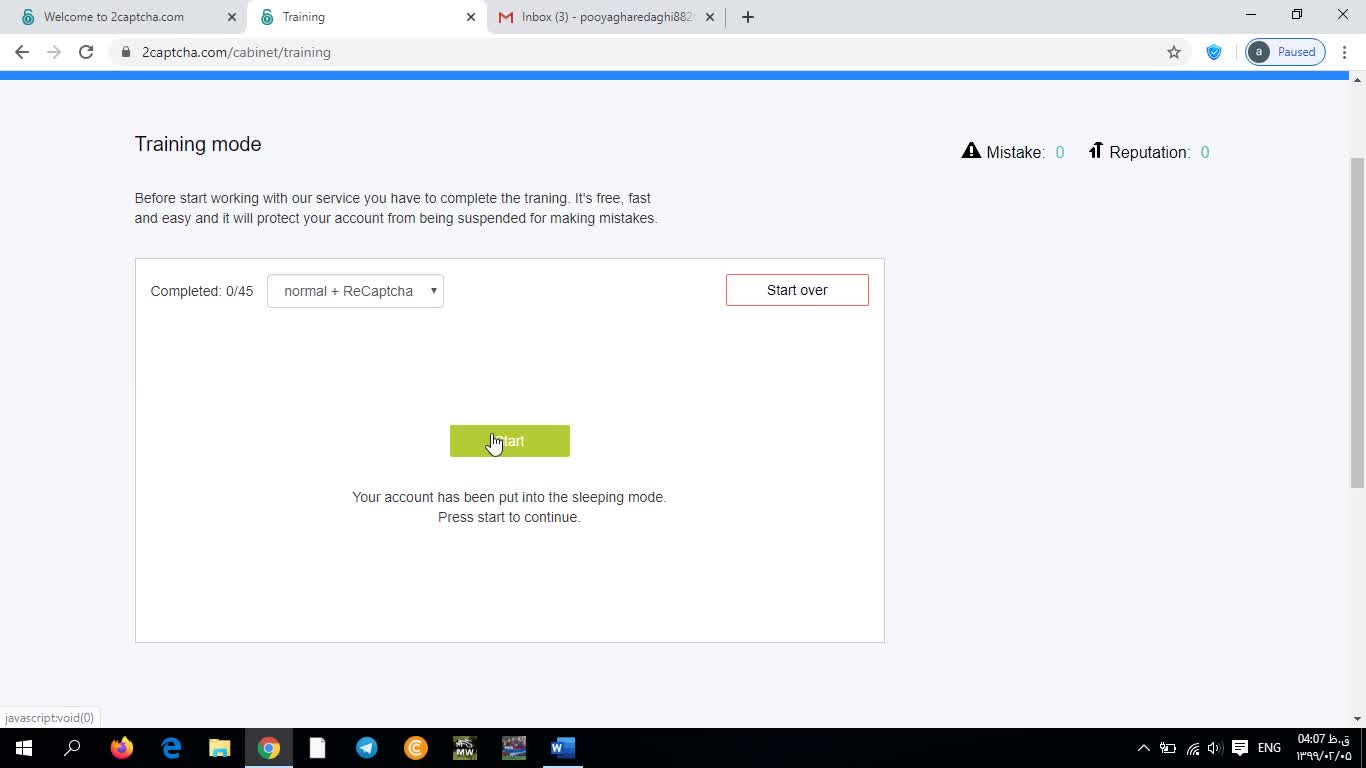Go back to the previous page
This screenshot has height=768, width=1366.
22,52
